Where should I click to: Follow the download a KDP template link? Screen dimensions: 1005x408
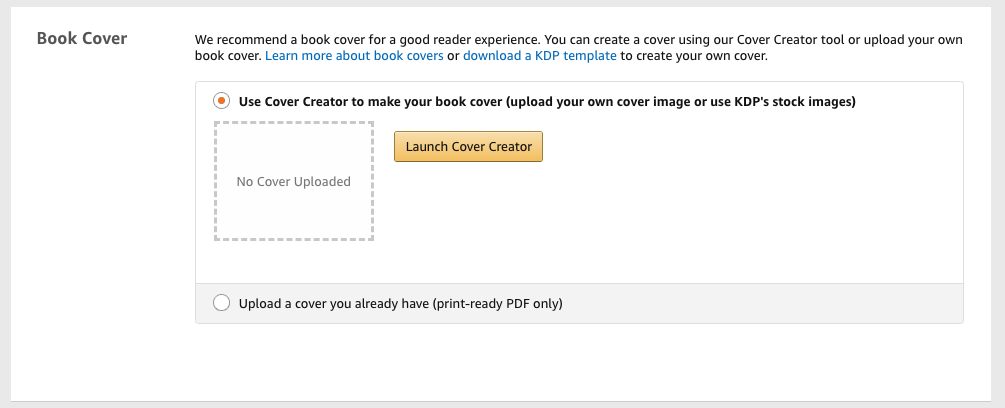pos(539,56)
